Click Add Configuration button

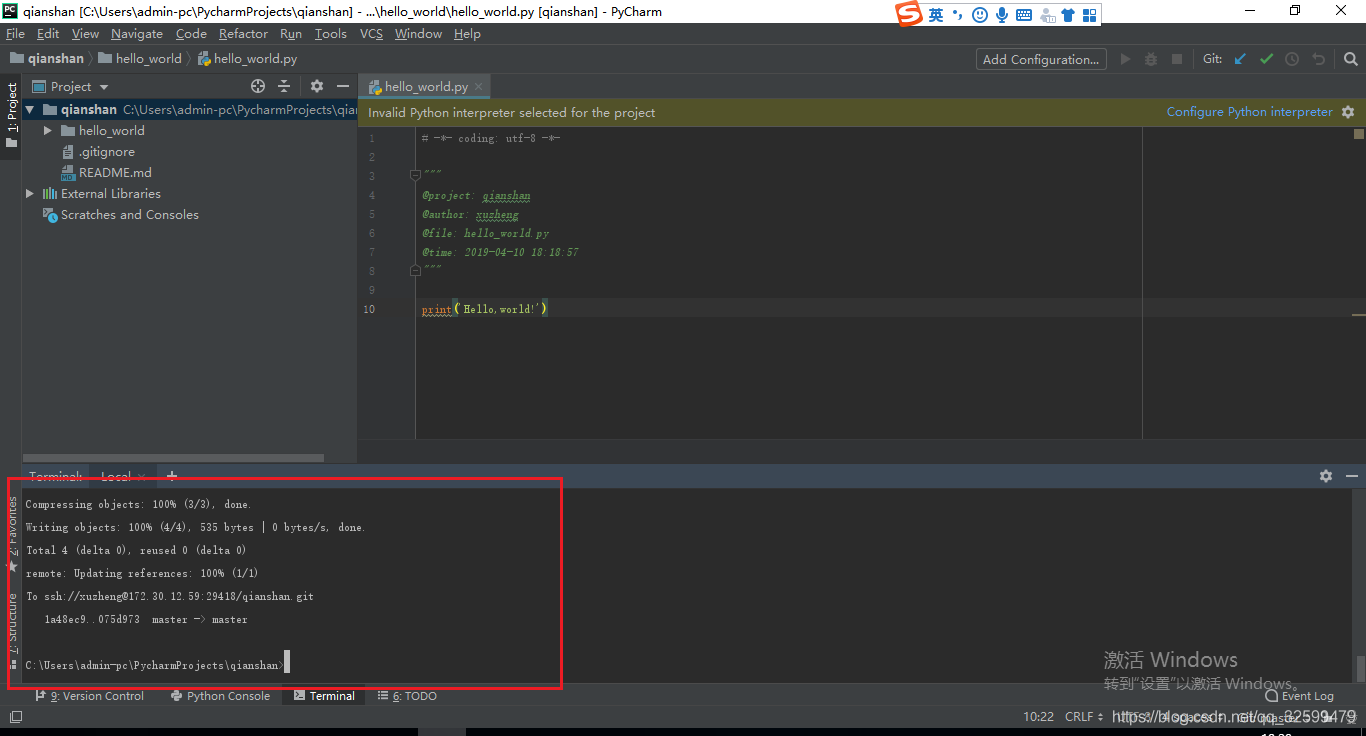click(1041, 59)
